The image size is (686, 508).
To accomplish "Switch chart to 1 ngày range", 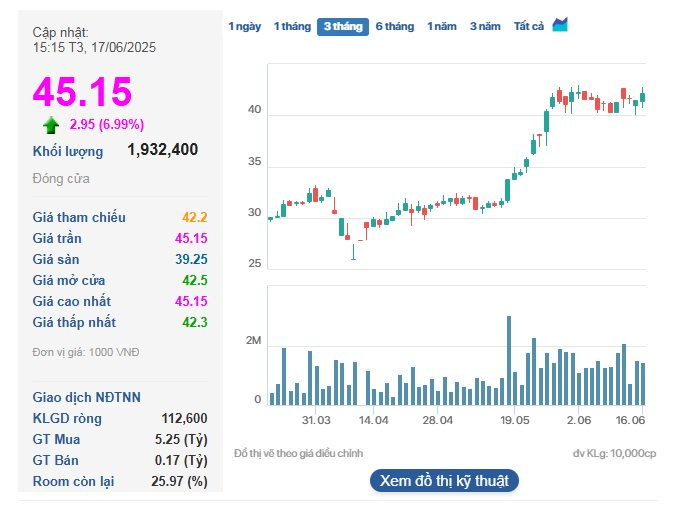I will [x=244, y=27].
